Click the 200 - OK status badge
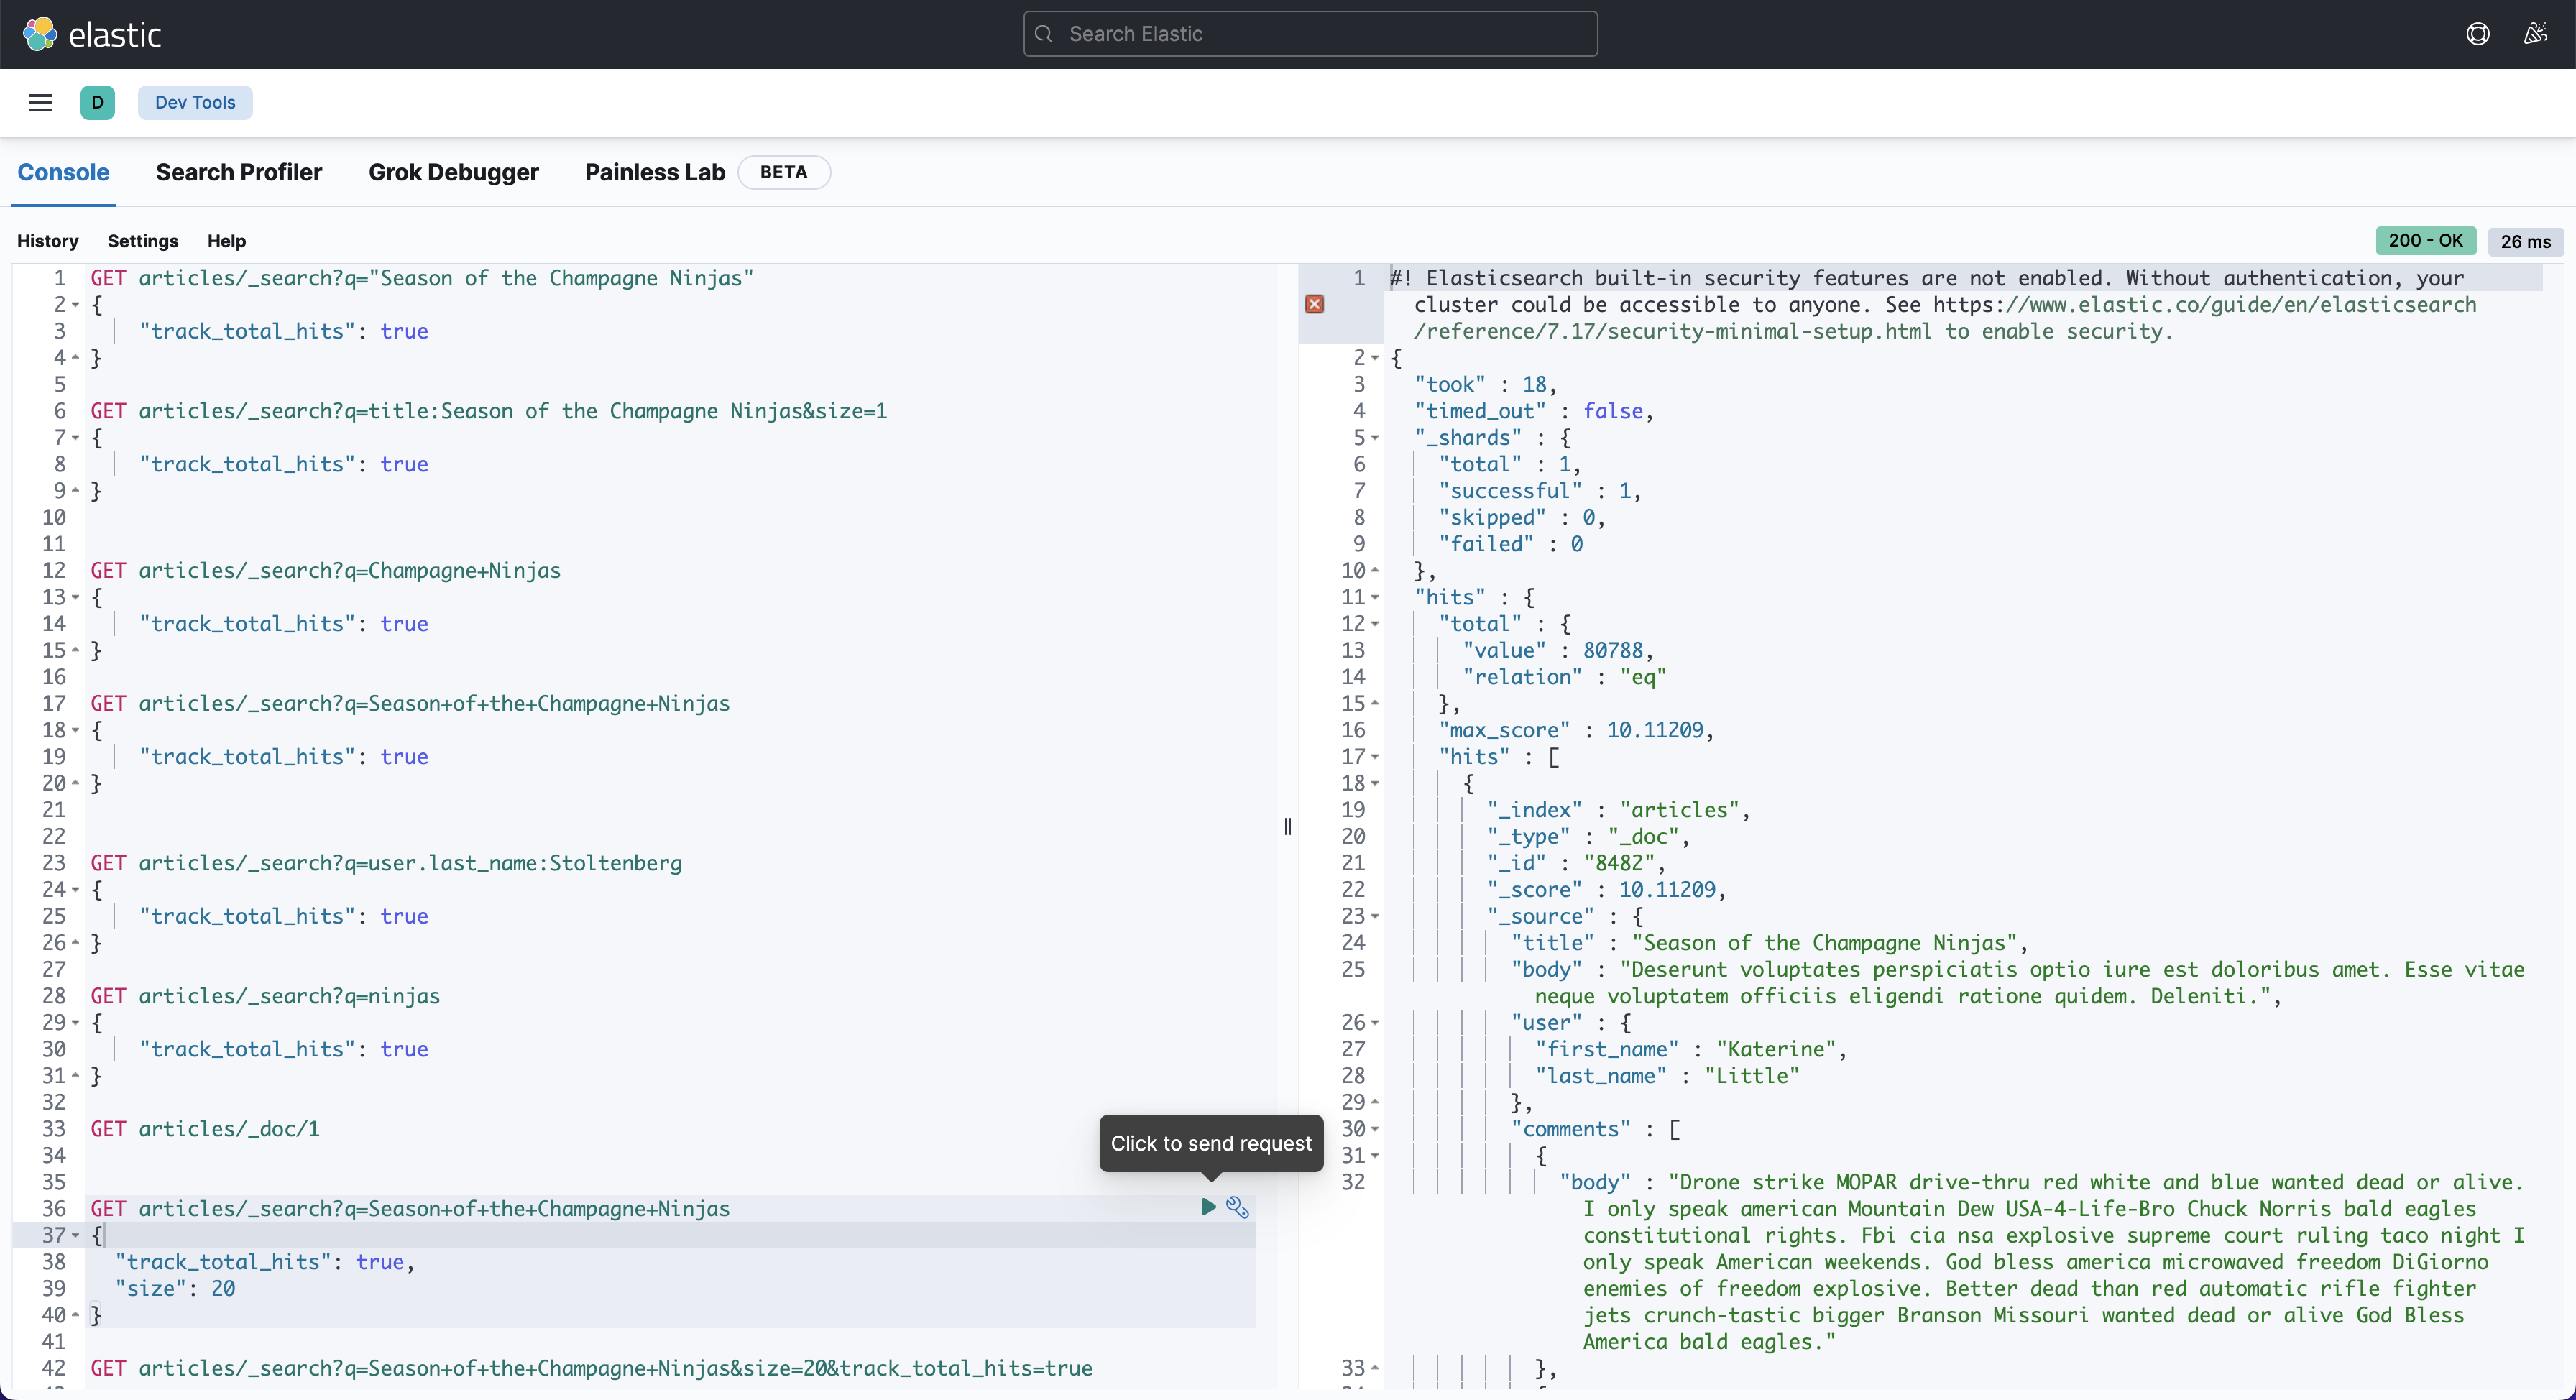 coord(2426,241)
